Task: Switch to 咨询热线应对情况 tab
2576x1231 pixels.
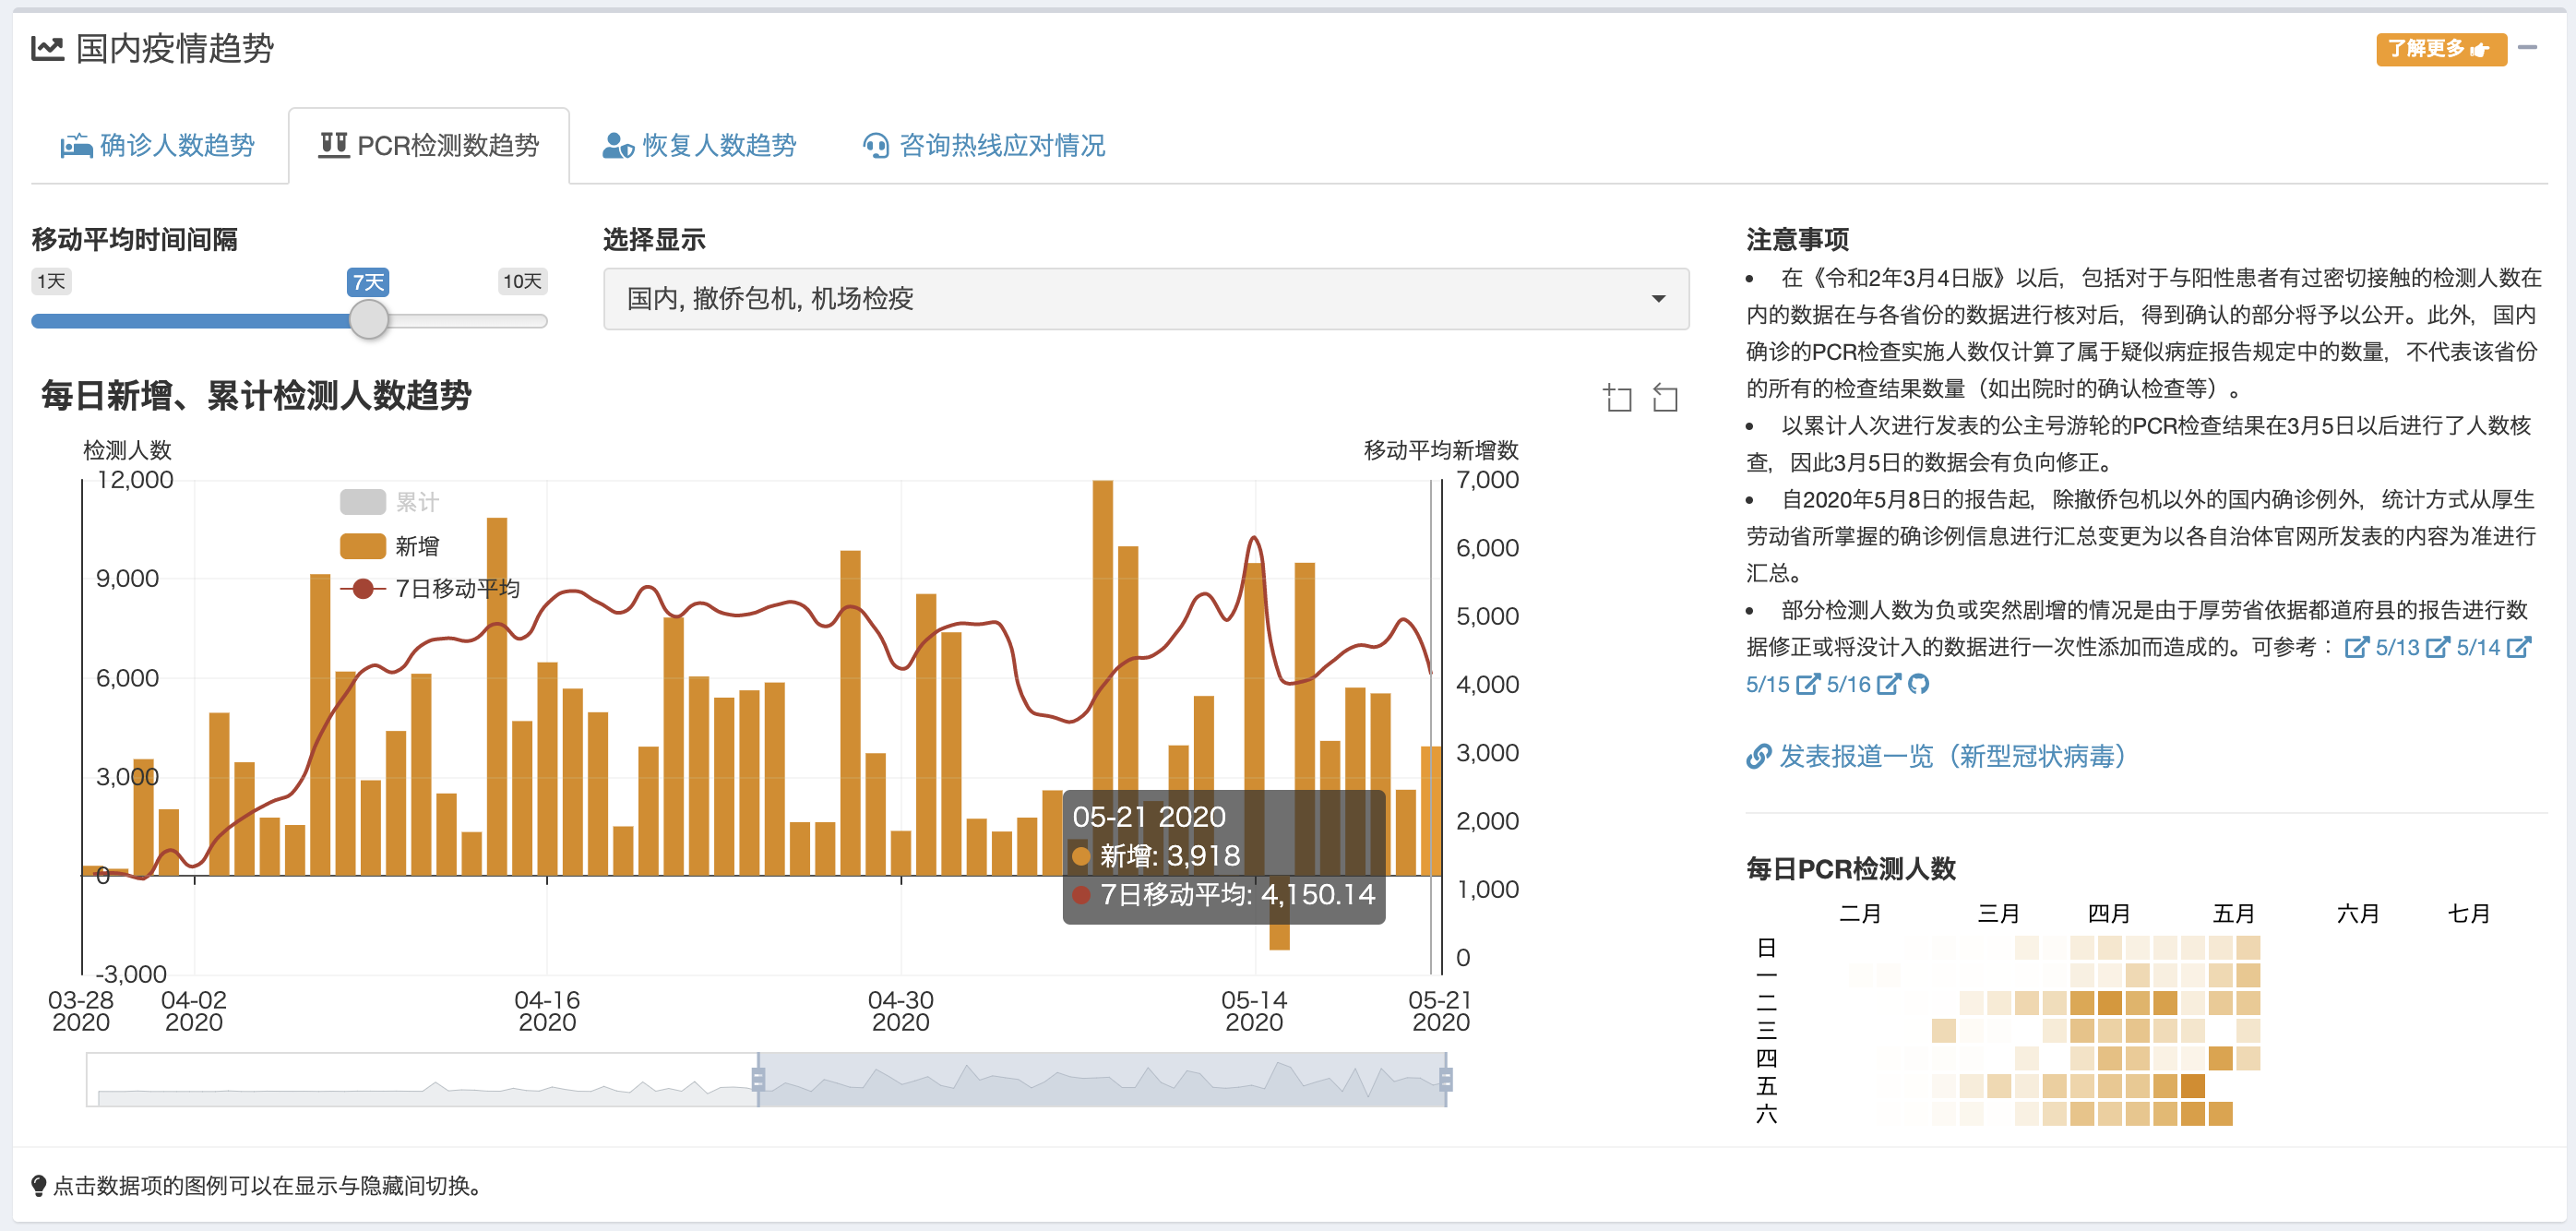Action: point(984,146)
